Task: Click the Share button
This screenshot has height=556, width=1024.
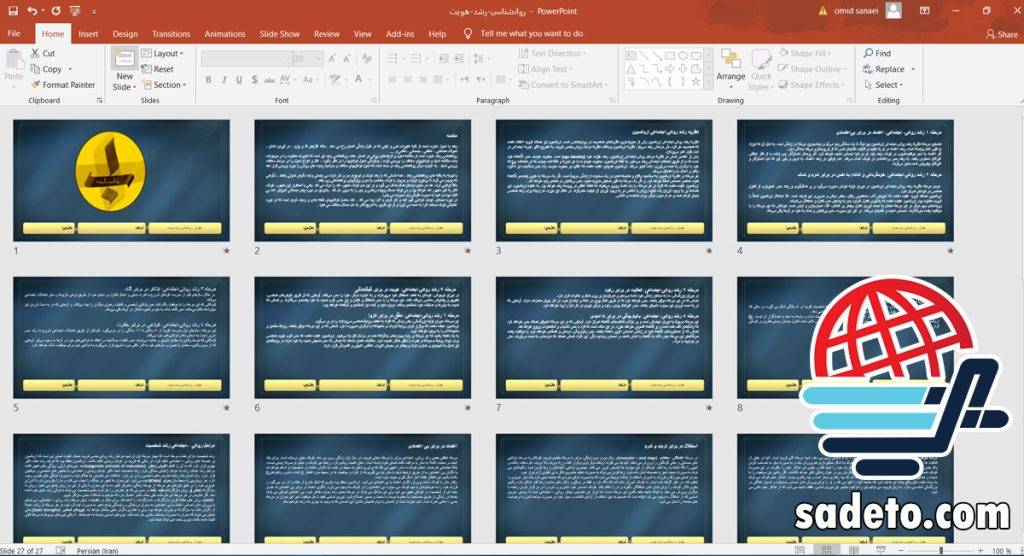Action: [x=1002, y=34]
